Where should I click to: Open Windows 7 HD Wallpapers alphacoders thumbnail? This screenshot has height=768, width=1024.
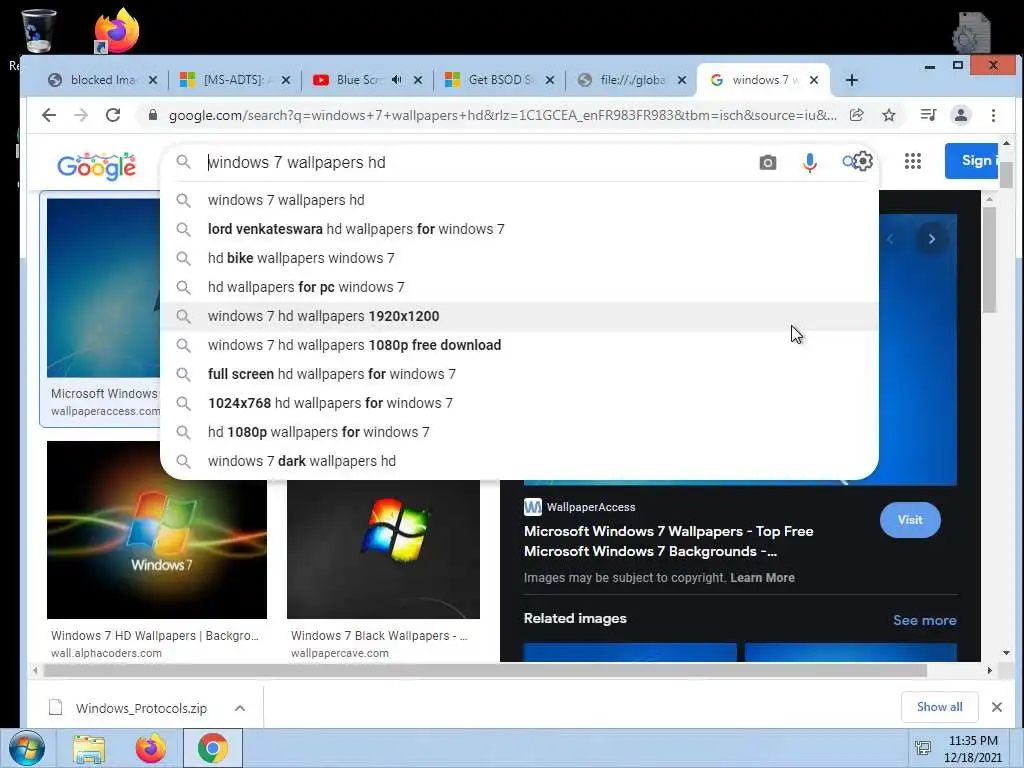[x=157, y=530]
